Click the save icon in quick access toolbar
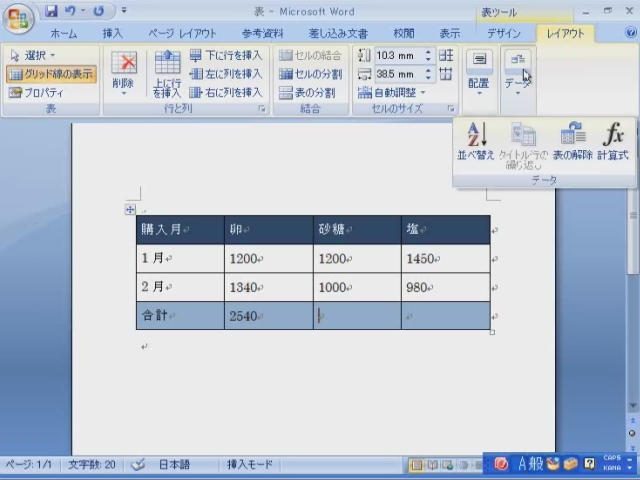This screenshot has width=640, height=480. pyautogui.click(x=50, y=12)
